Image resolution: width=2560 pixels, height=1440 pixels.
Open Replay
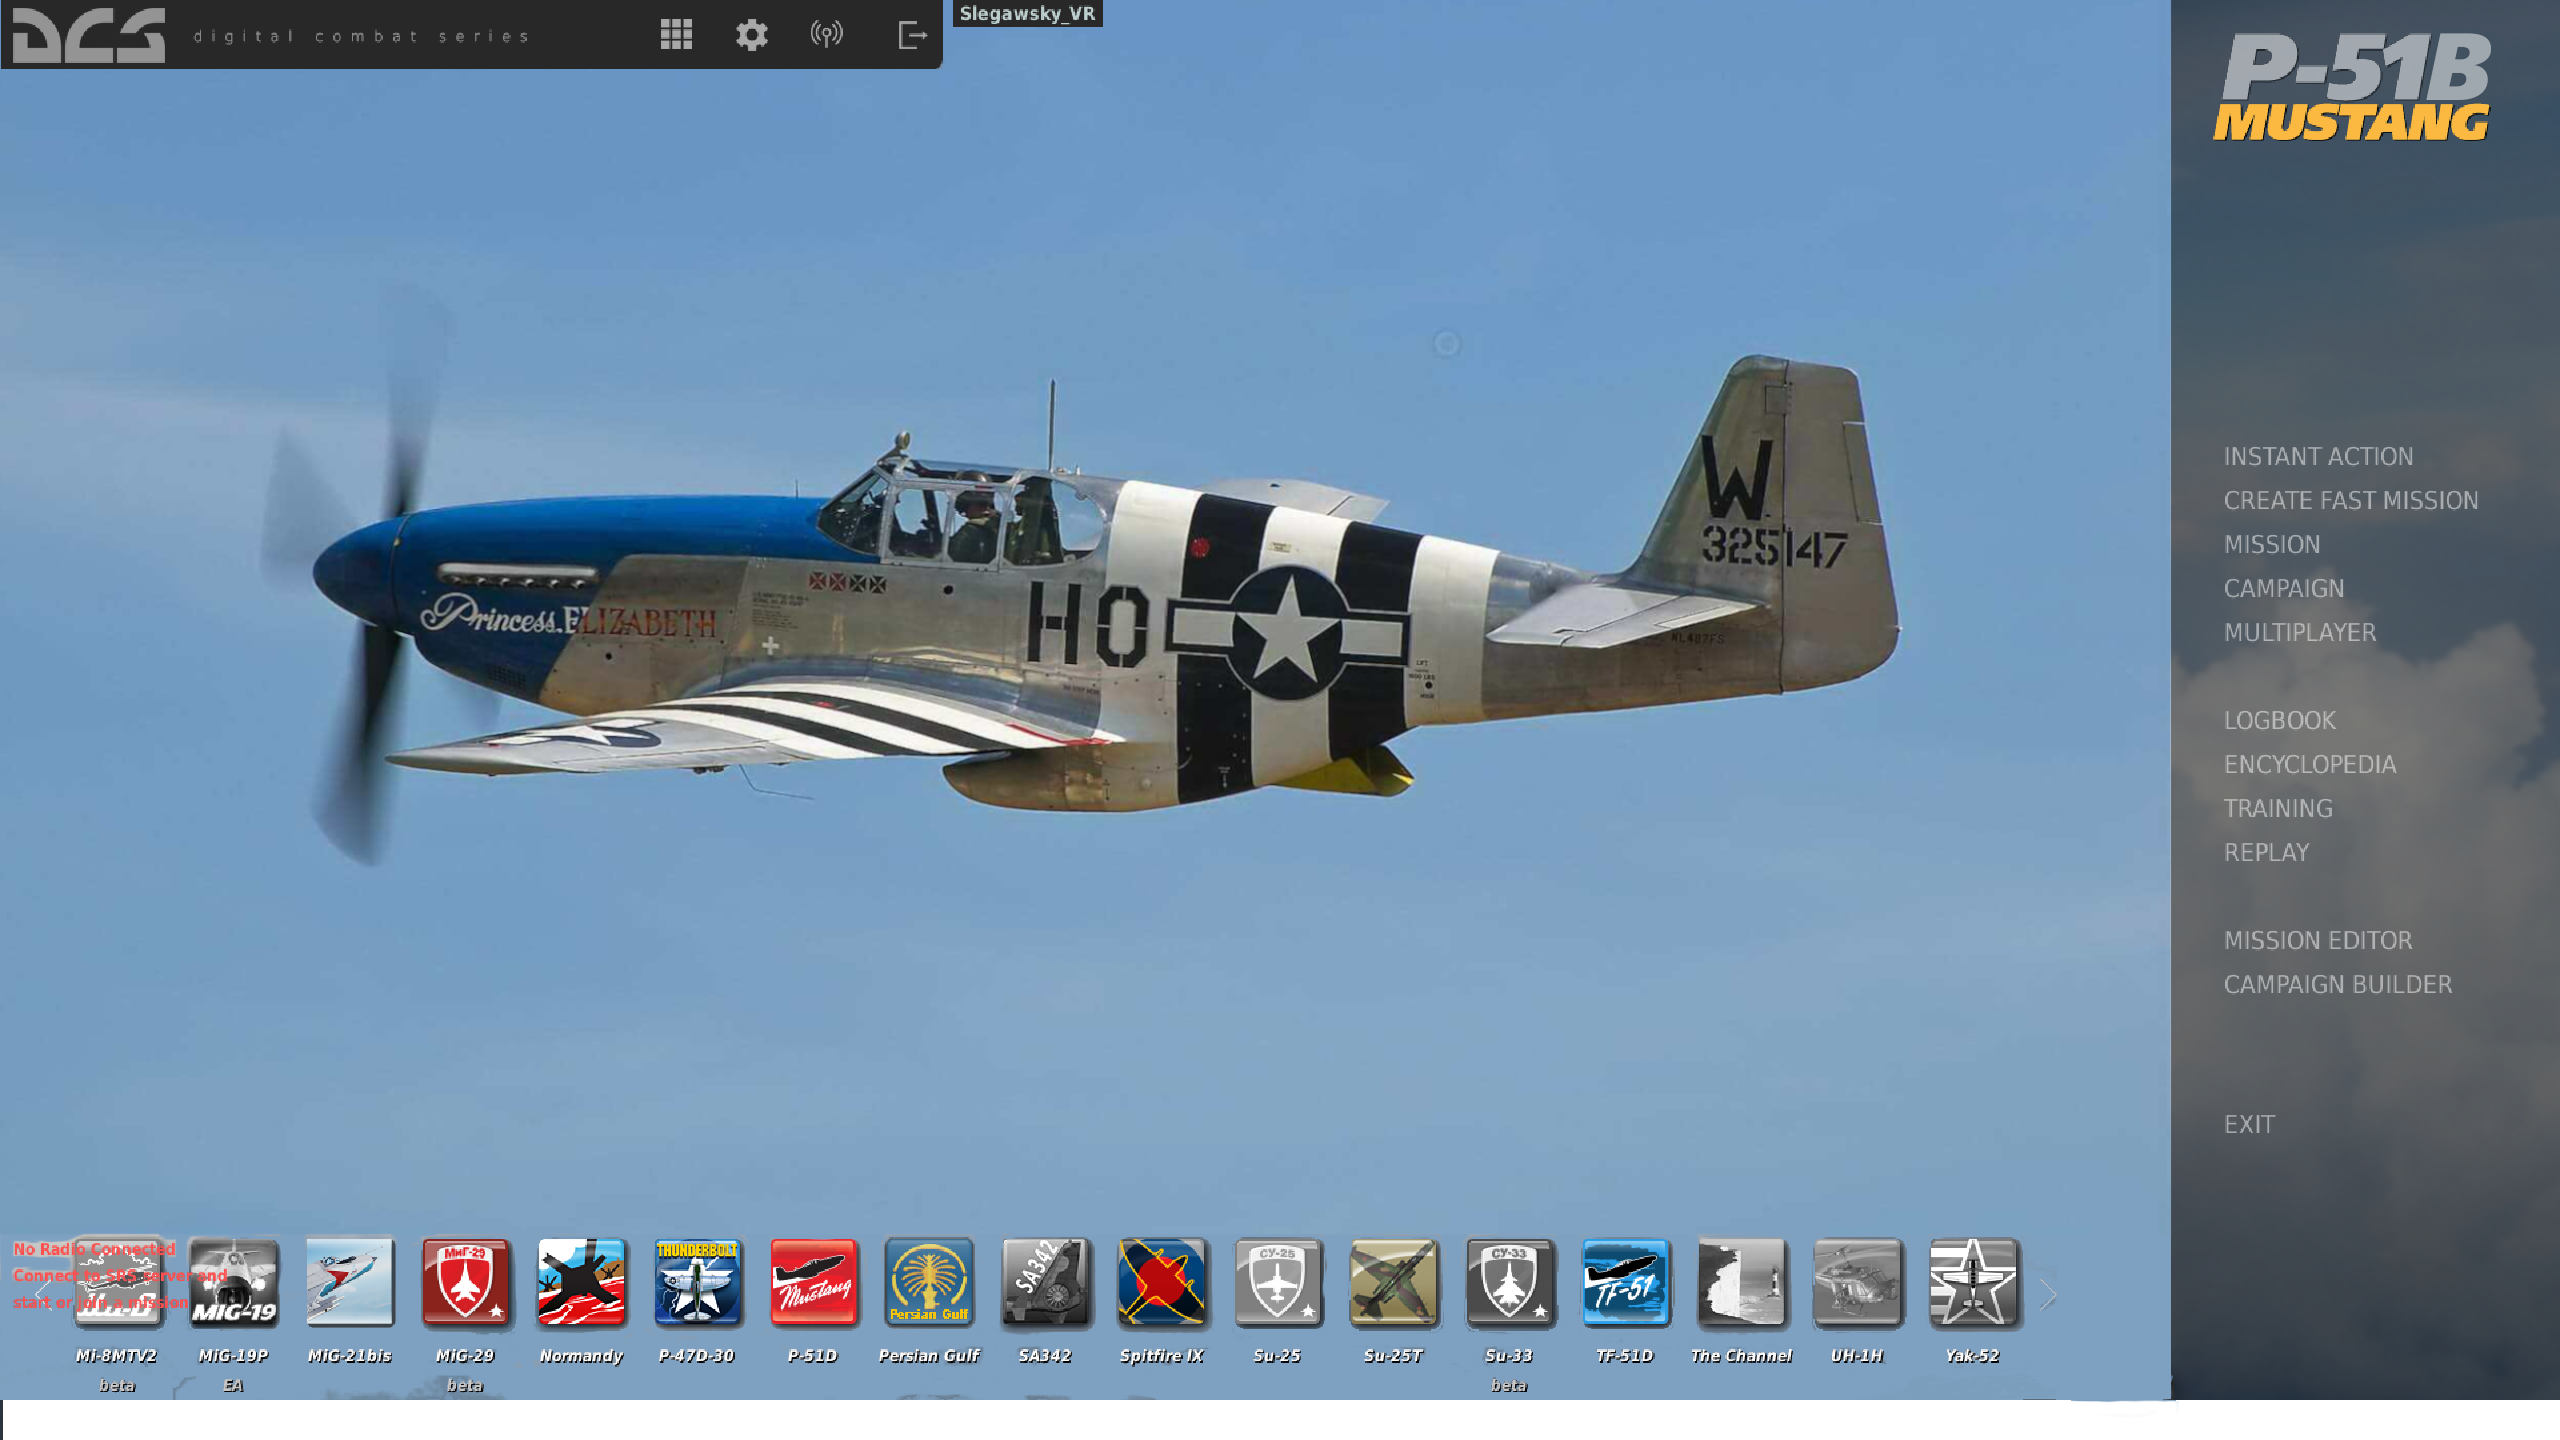pos(2266,853)
